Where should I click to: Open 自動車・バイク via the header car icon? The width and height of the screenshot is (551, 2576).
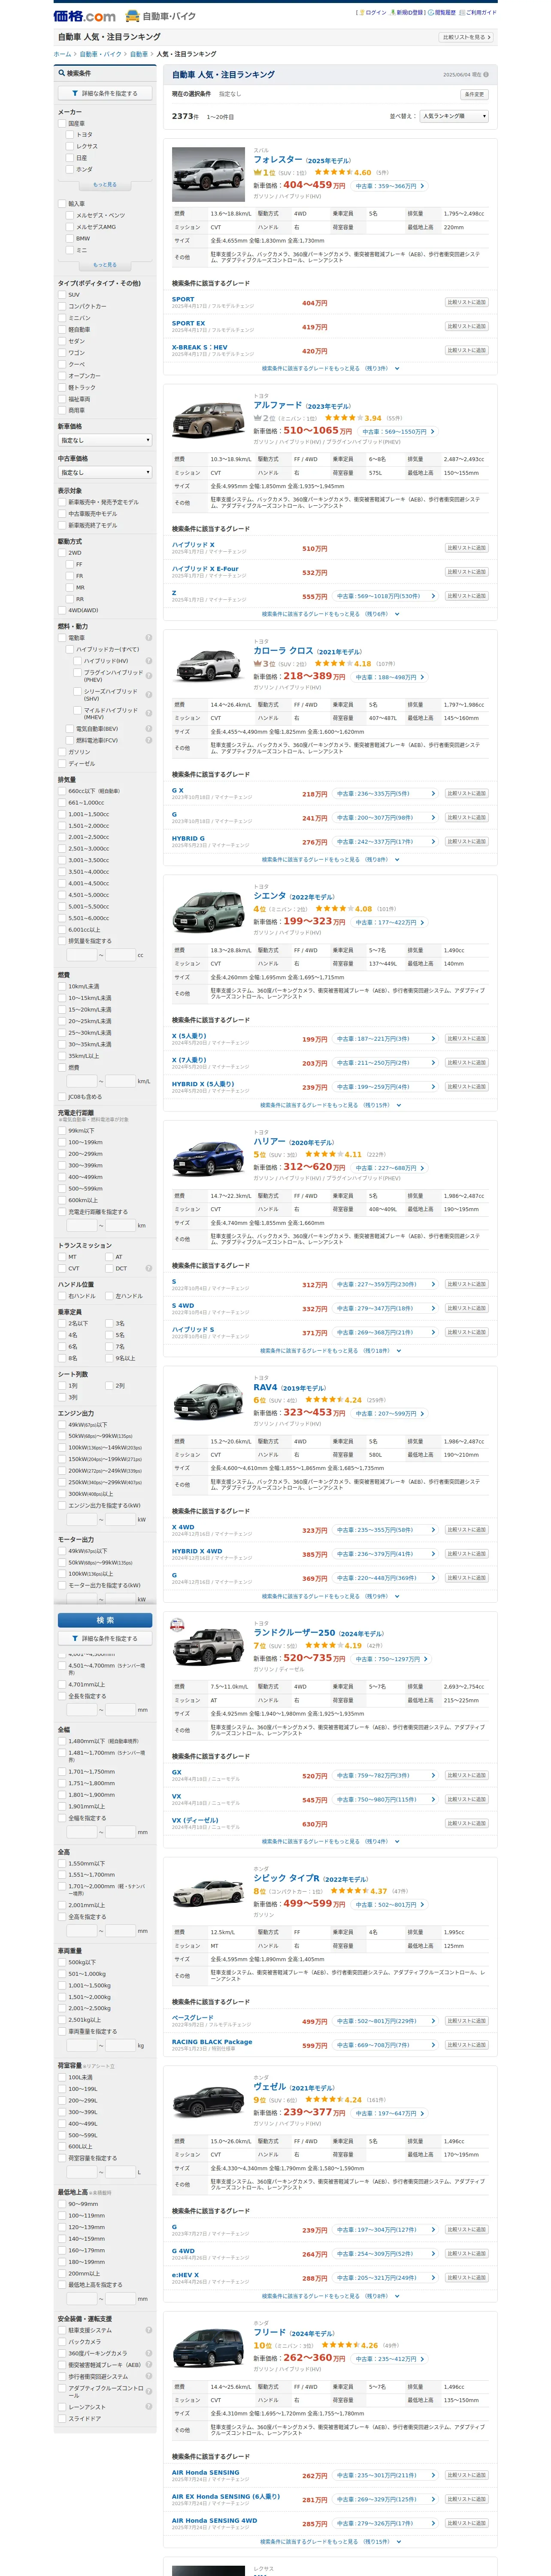pyautogui.click(x=133, y=16)
